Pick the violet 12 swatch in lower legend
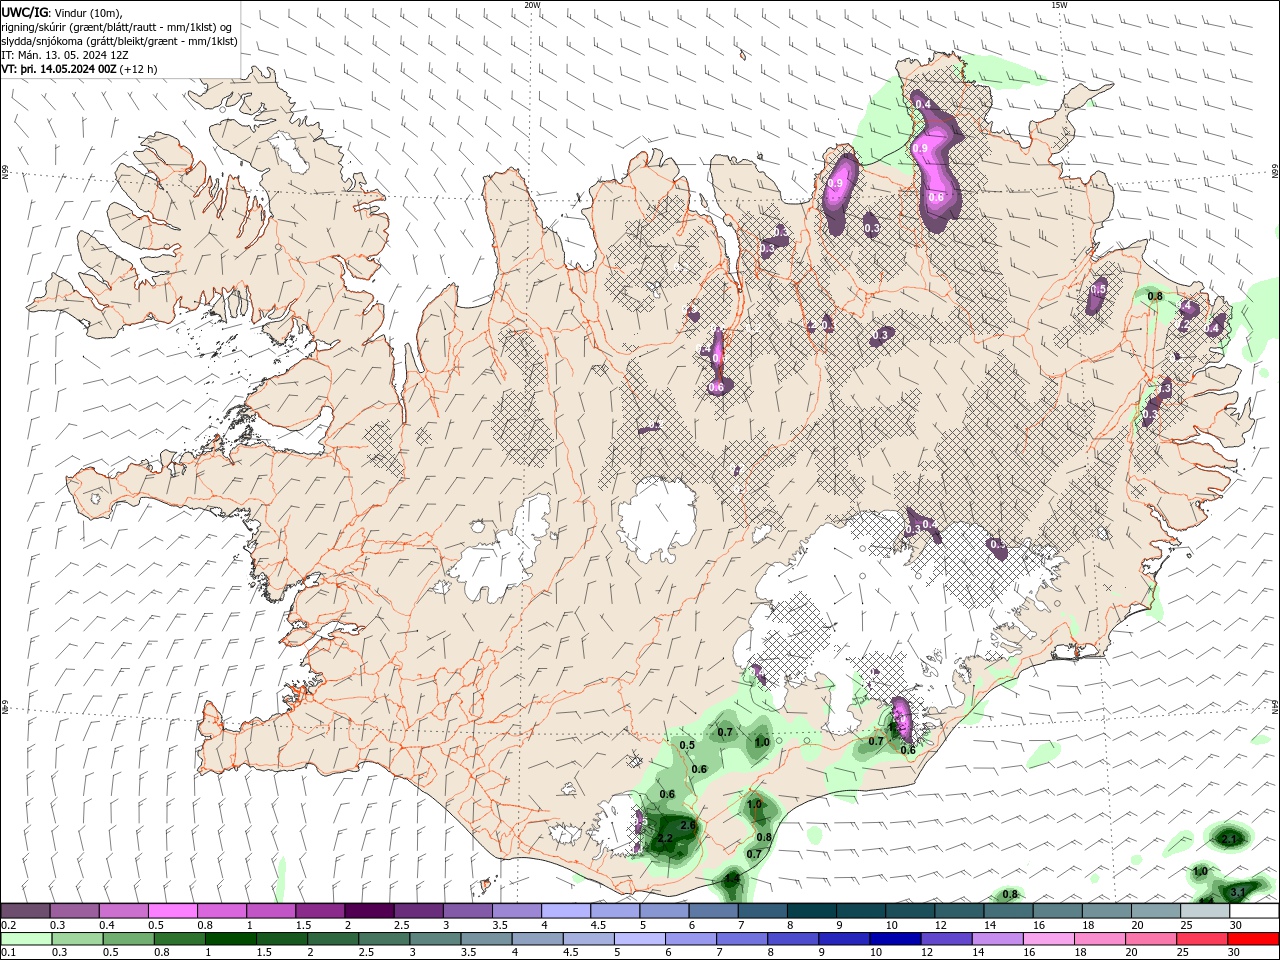The width and height of the screenshot is (1280, 960). click(x=946, y=939)
